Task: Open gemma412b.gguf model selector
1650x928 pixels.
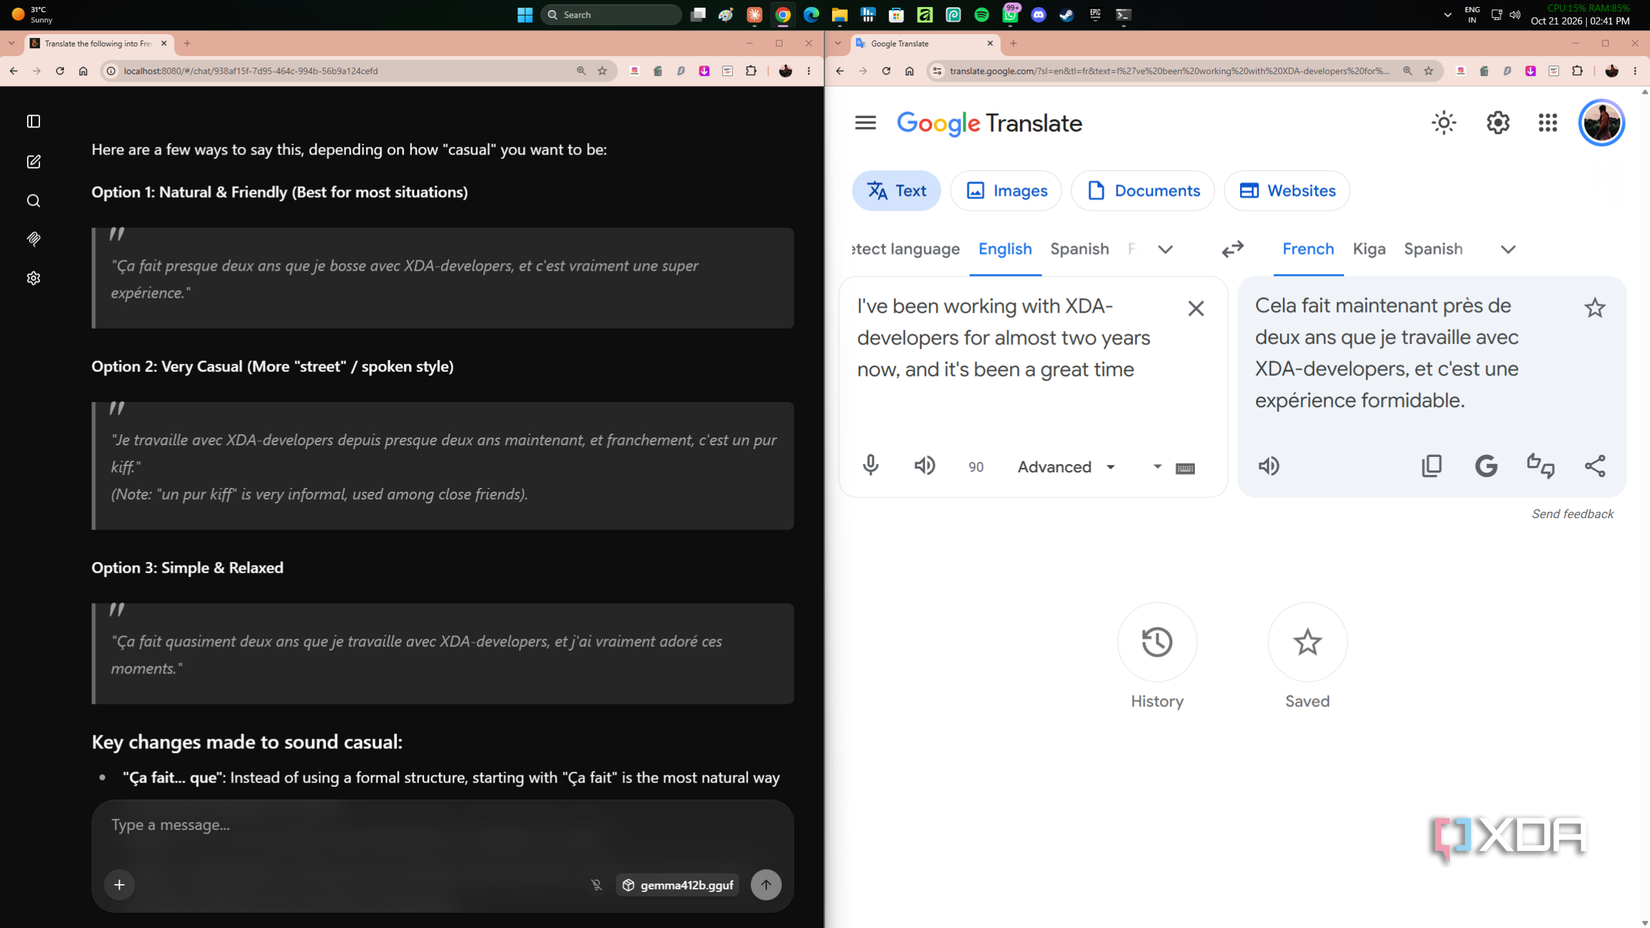Action: pos(677,885)
